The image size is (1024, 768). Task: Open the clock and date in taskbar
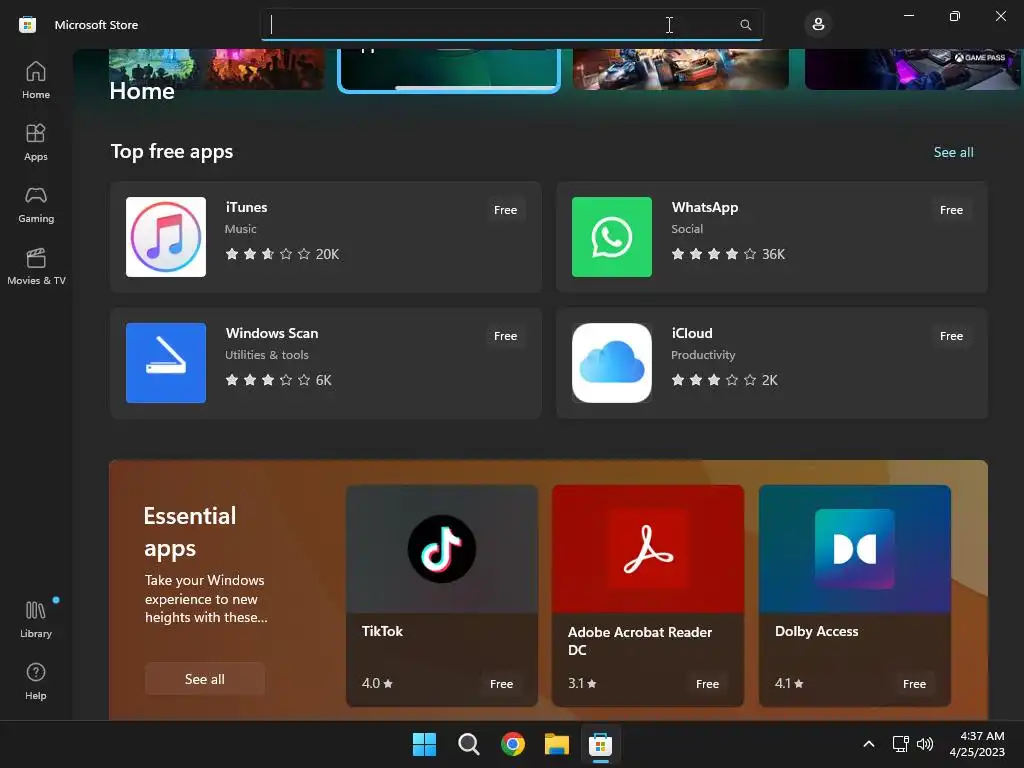(976, 744)
